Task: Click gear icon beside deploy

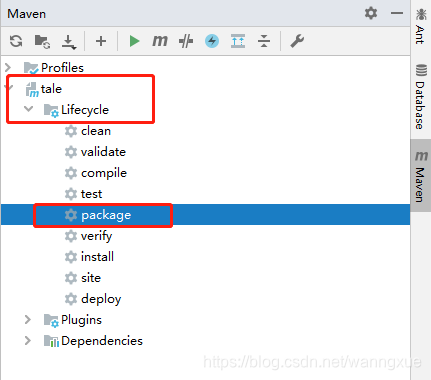Action: 71,299
